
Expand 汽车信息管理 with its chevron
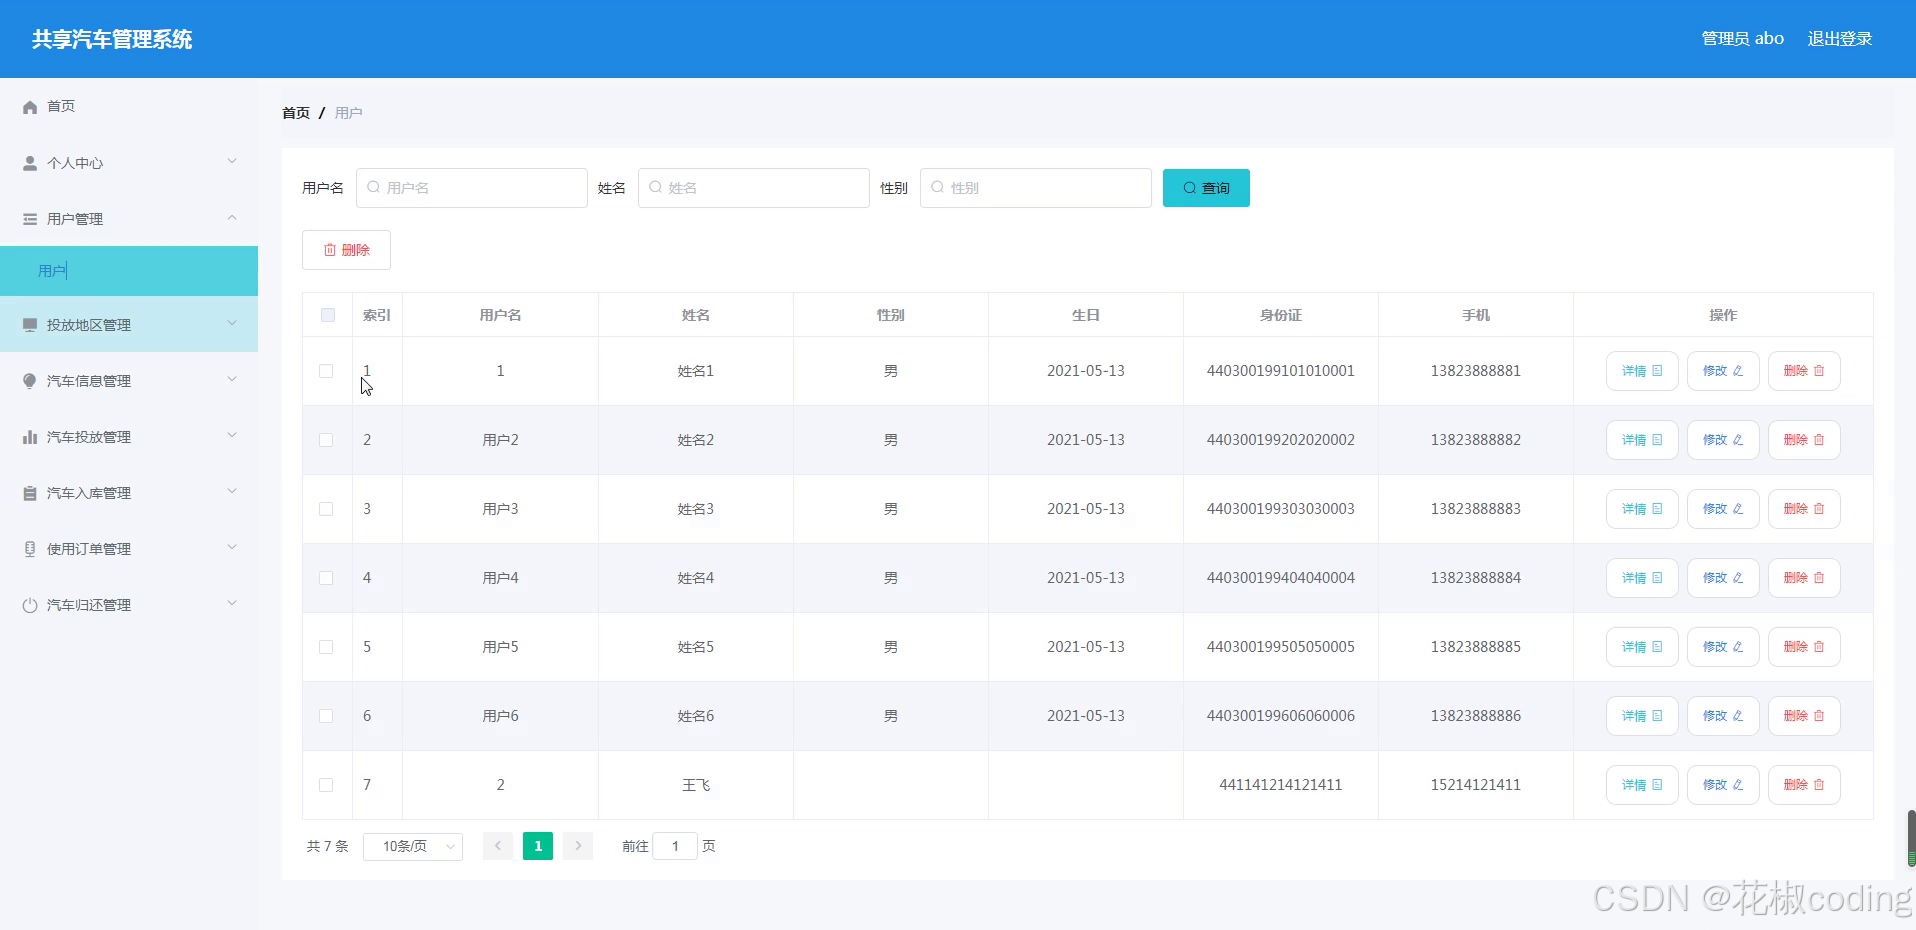(232, 379)
